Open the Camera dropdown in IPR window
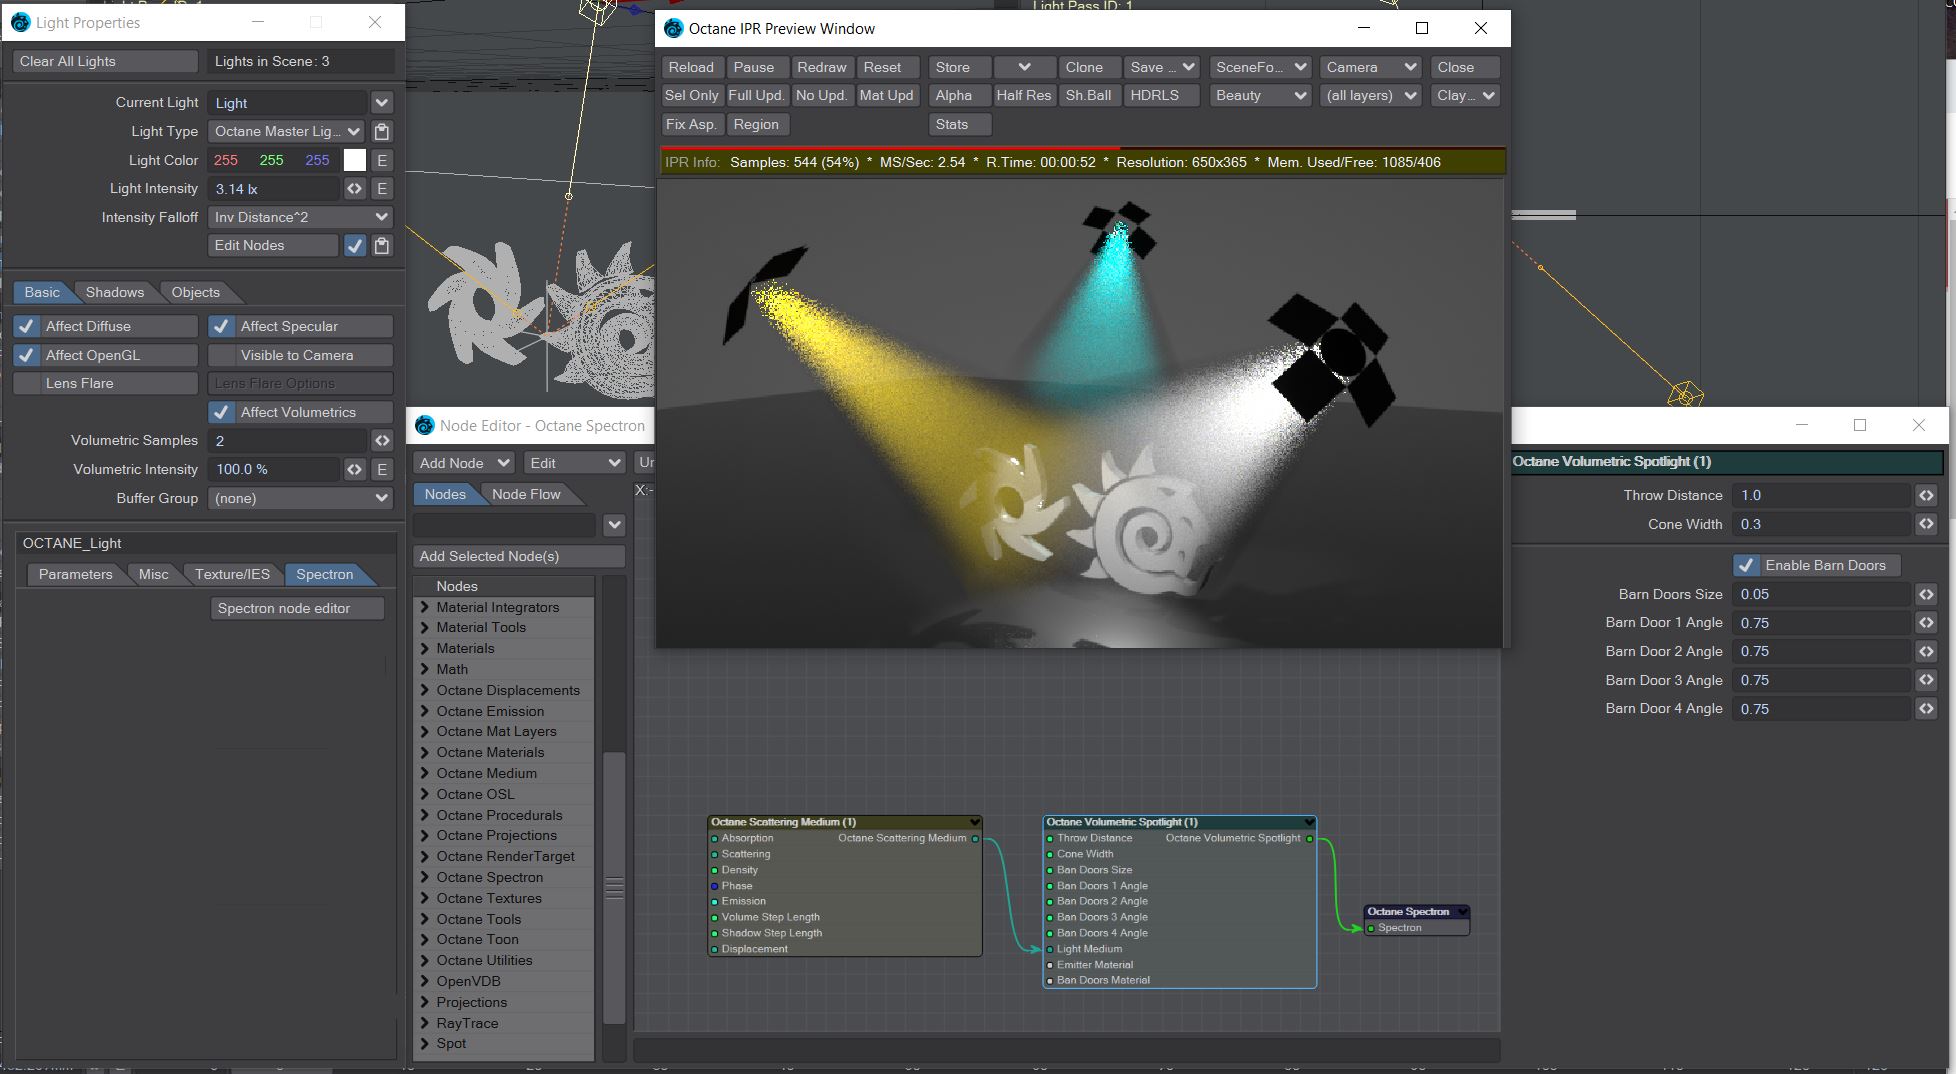Image resolution: width=1956 pixels, height=1074 pixels. tap(1371, 67)
